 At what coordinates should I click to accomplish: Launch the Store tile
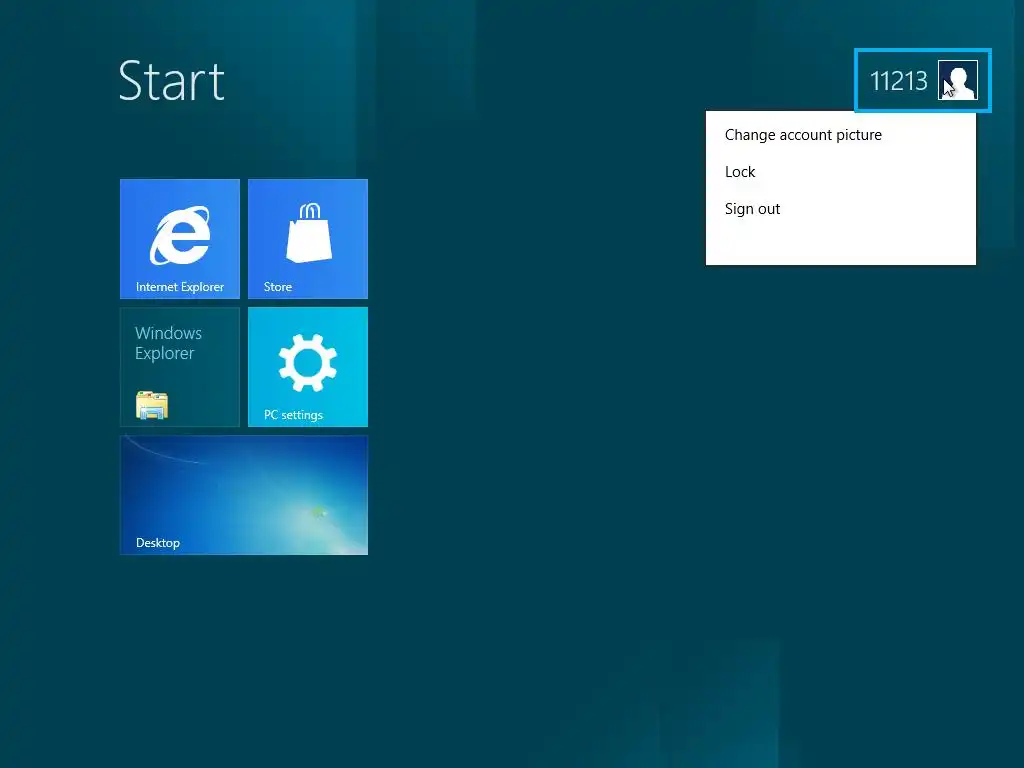tap(308, 239)
